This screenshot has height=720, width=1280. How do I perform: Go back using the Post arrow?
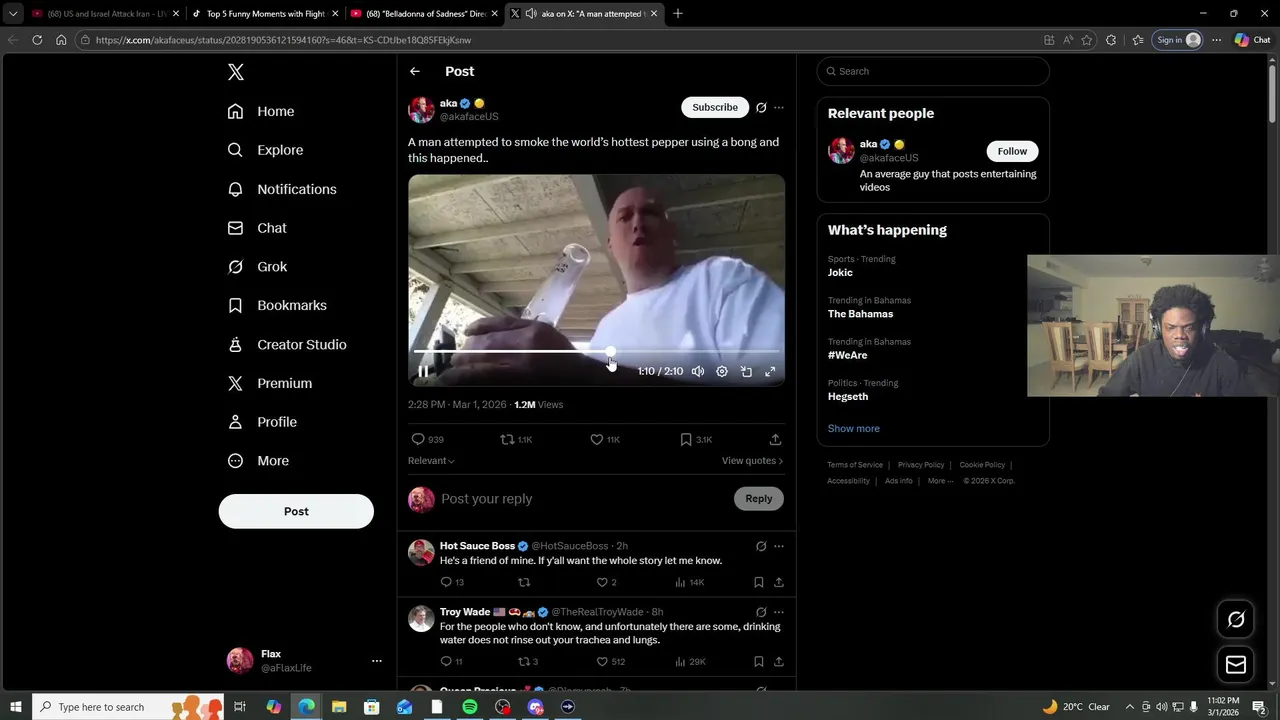coord(414,71)
